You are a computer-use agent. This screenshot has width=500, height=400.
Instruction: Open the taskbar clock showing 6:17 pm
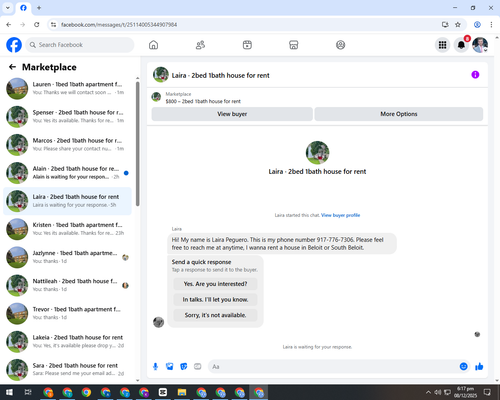point(465,392)
